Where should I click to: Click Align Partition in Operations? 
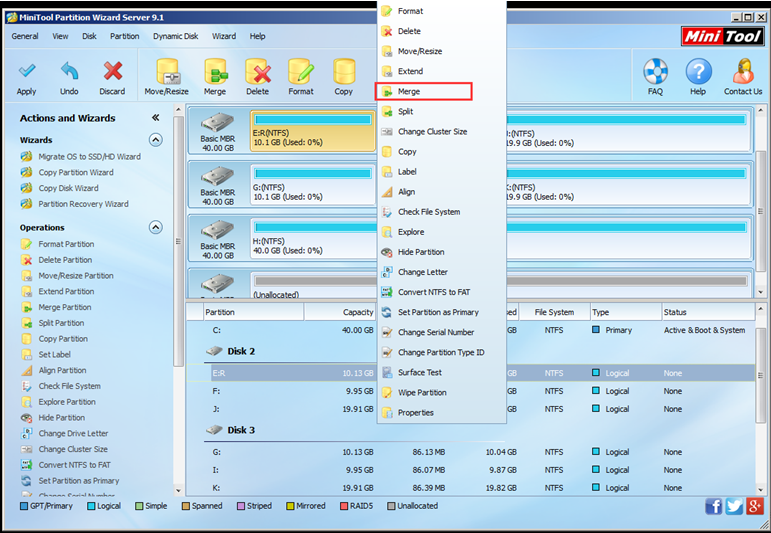62,370
